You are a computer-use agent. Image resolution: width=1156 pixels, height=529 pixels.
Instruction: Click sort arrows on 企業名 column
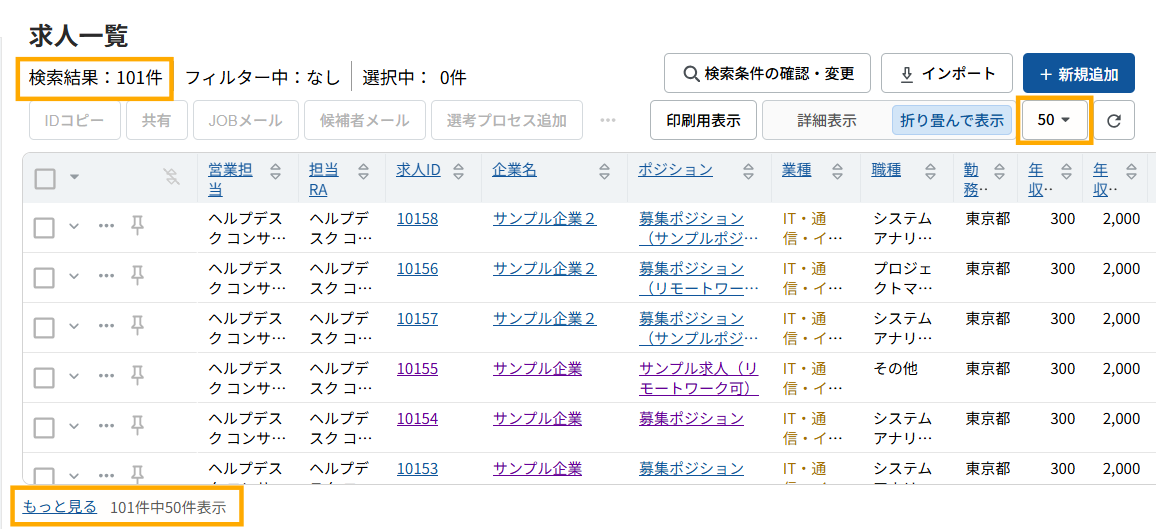604,171
